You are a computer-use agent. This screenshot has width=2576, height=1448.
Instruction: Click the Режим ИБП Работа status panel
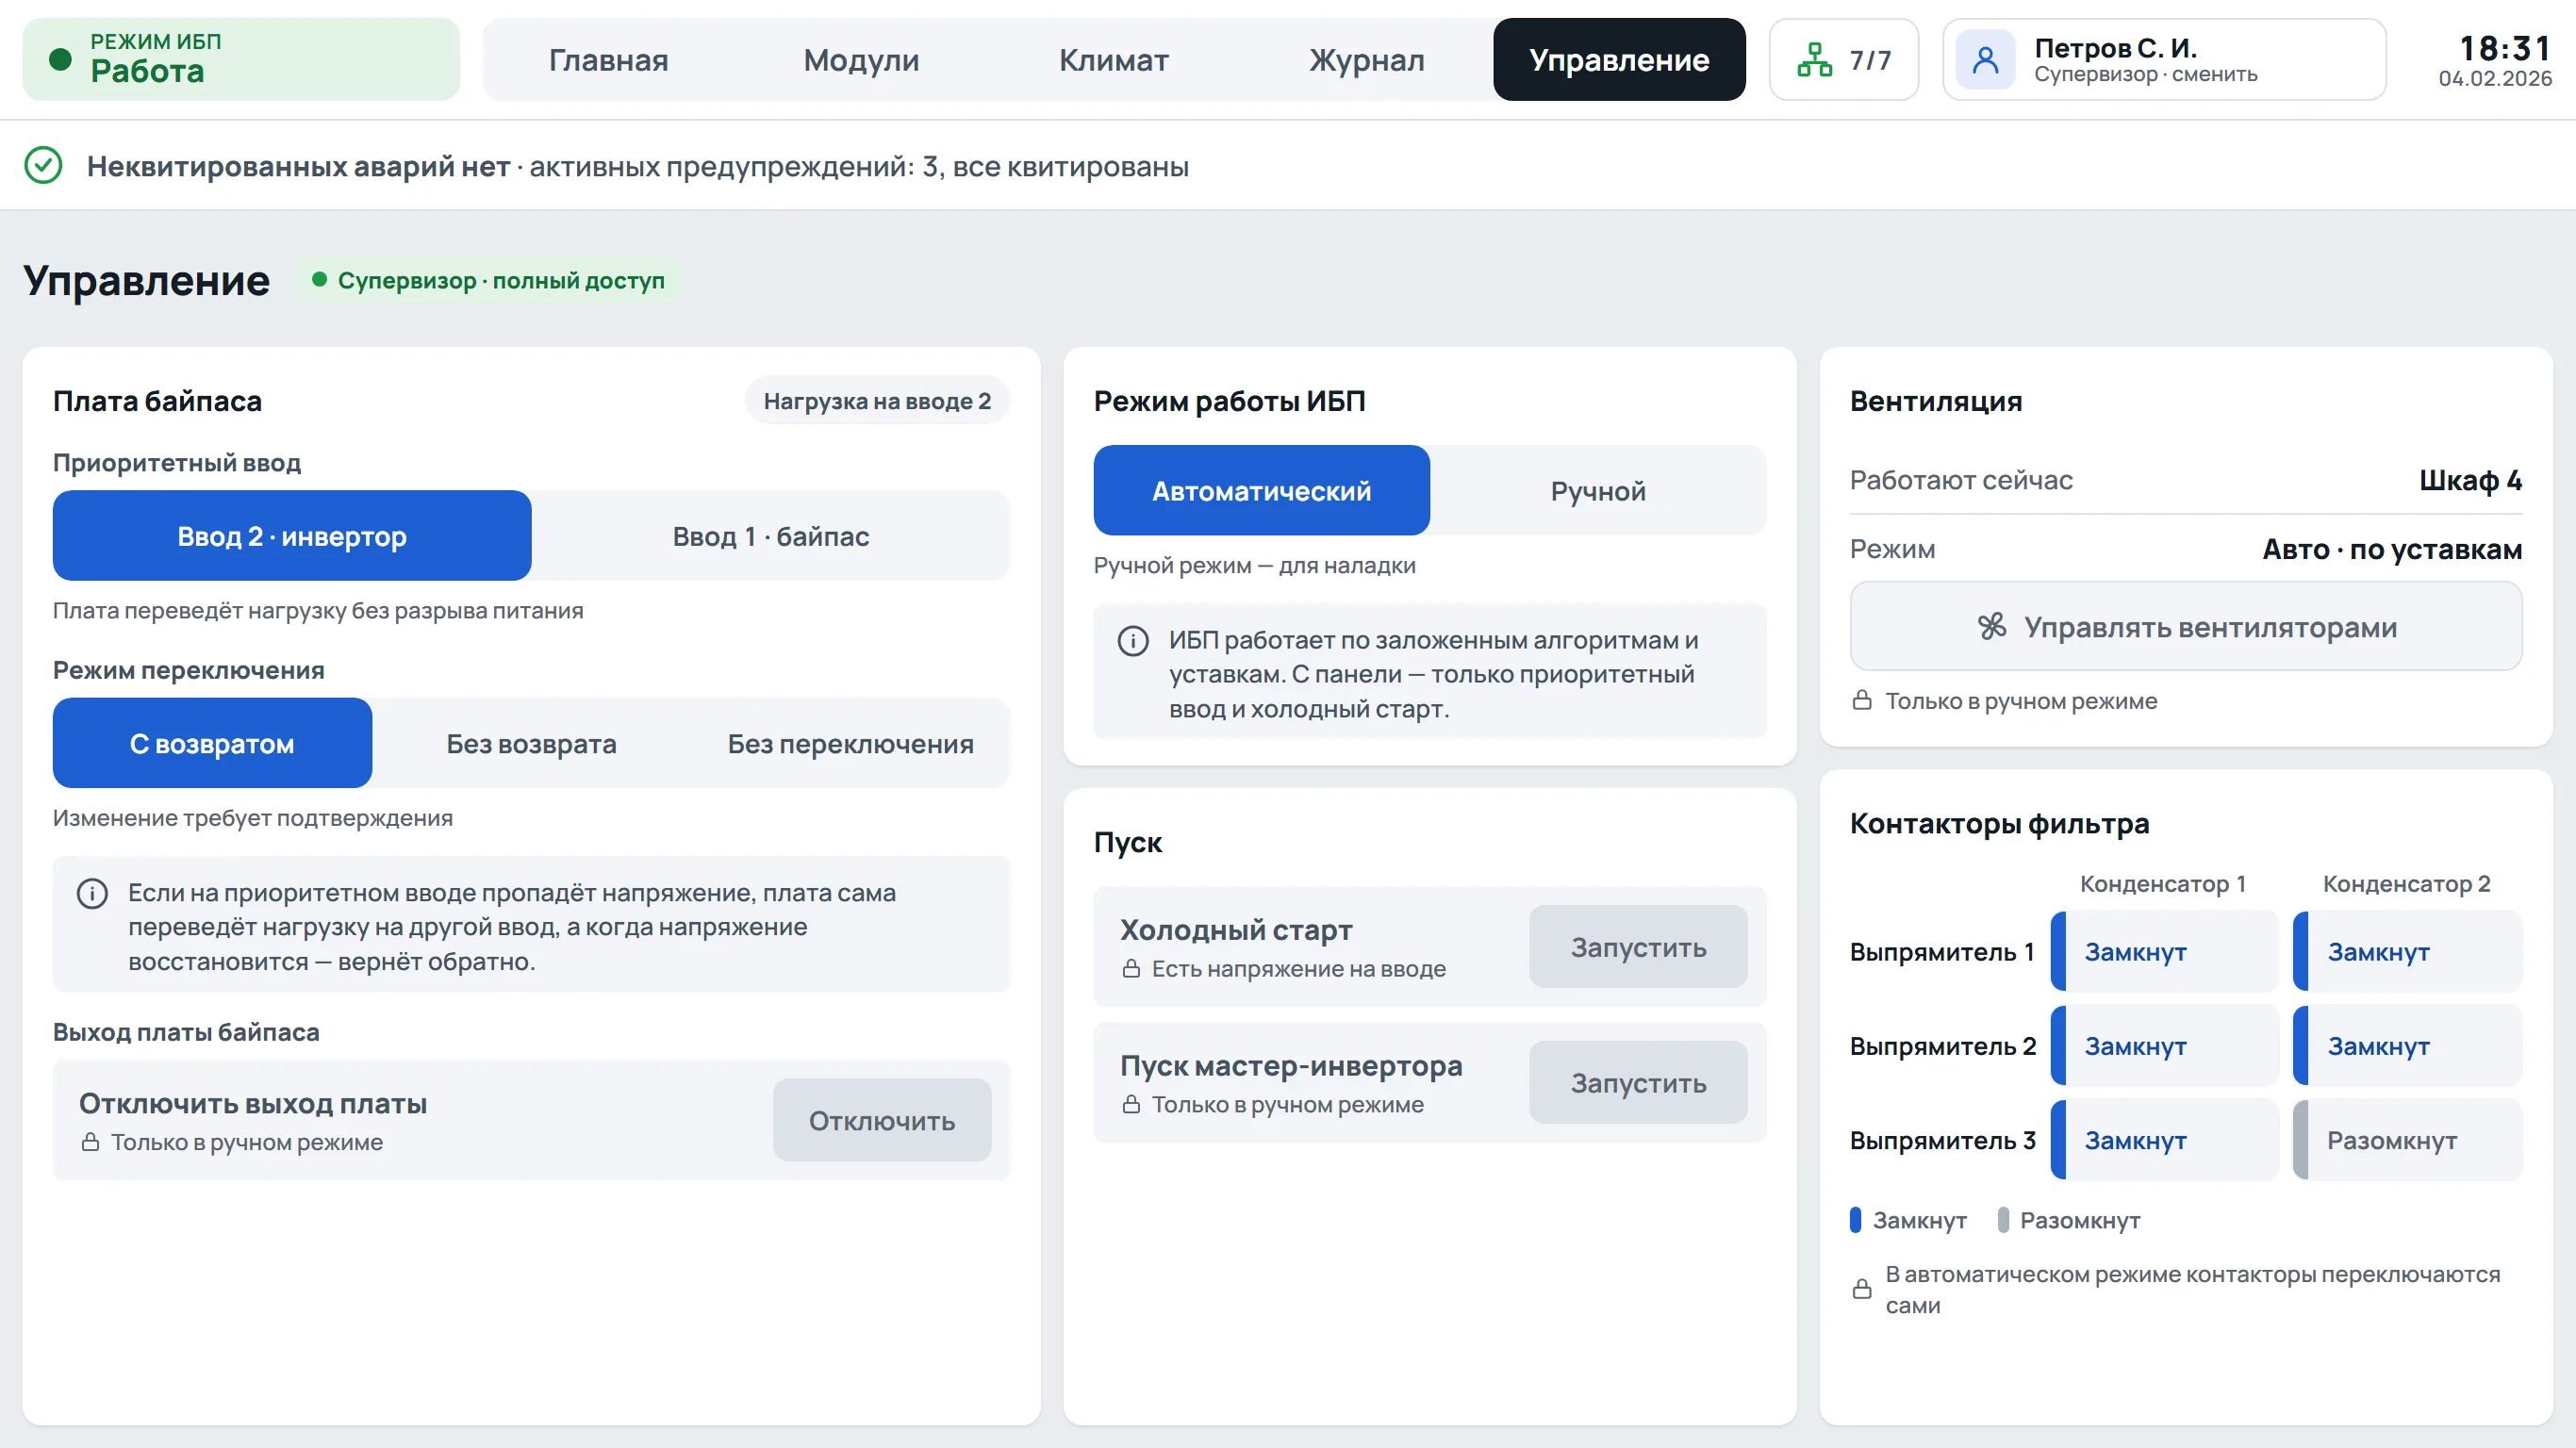pyautogui.click(x=241, y=60)
